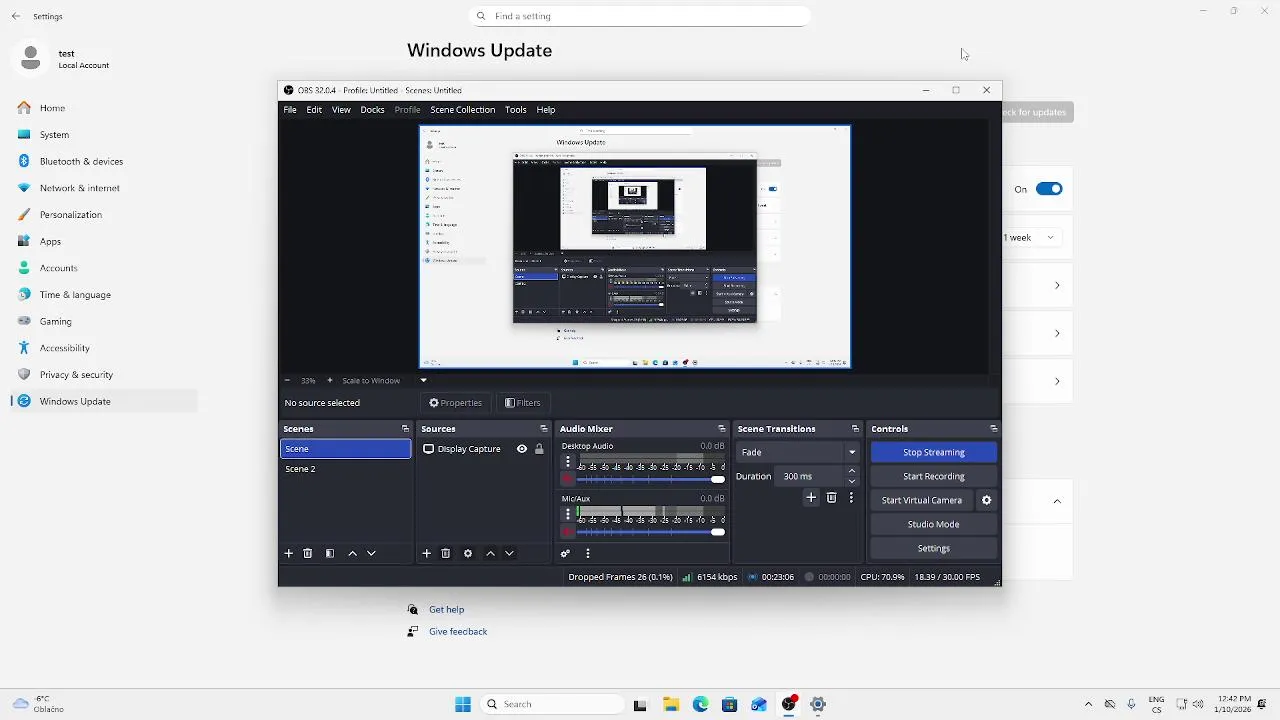Image resolution: width=1280 pixels, height=720 pixels.
Task: Open the Help menu in OBS
Action: (546, 110)
